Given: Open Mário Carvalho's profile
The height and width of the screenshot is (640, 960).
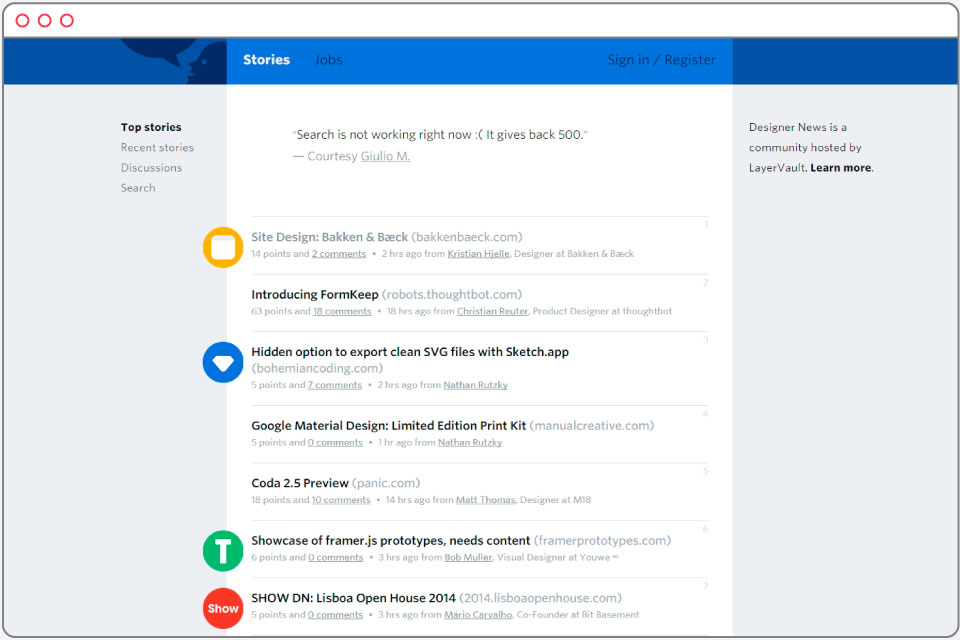Looking at the screenshot, I should [478, 615].
